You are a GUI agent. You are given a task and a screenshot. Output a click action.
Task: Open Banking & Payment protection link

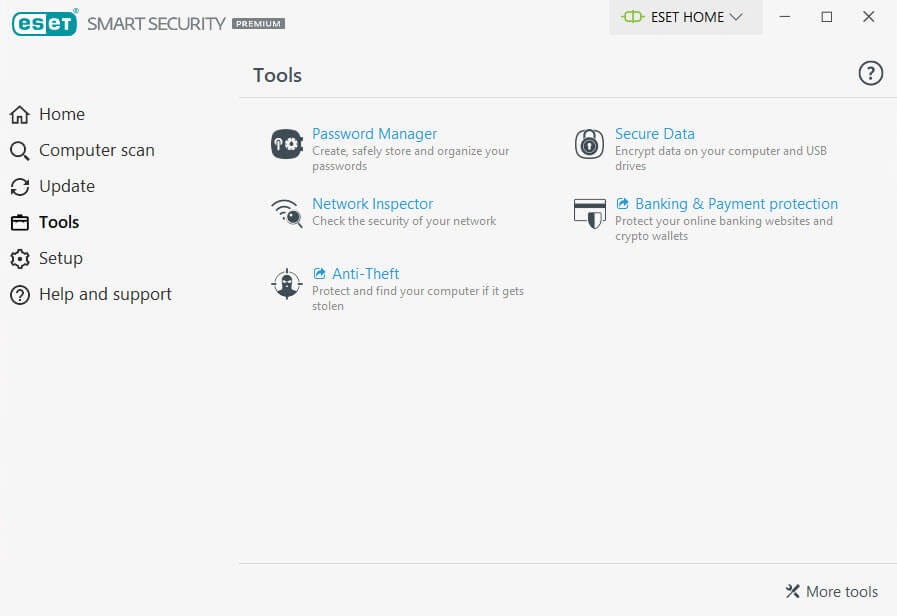pyautogui.click(x=736, y=204)
